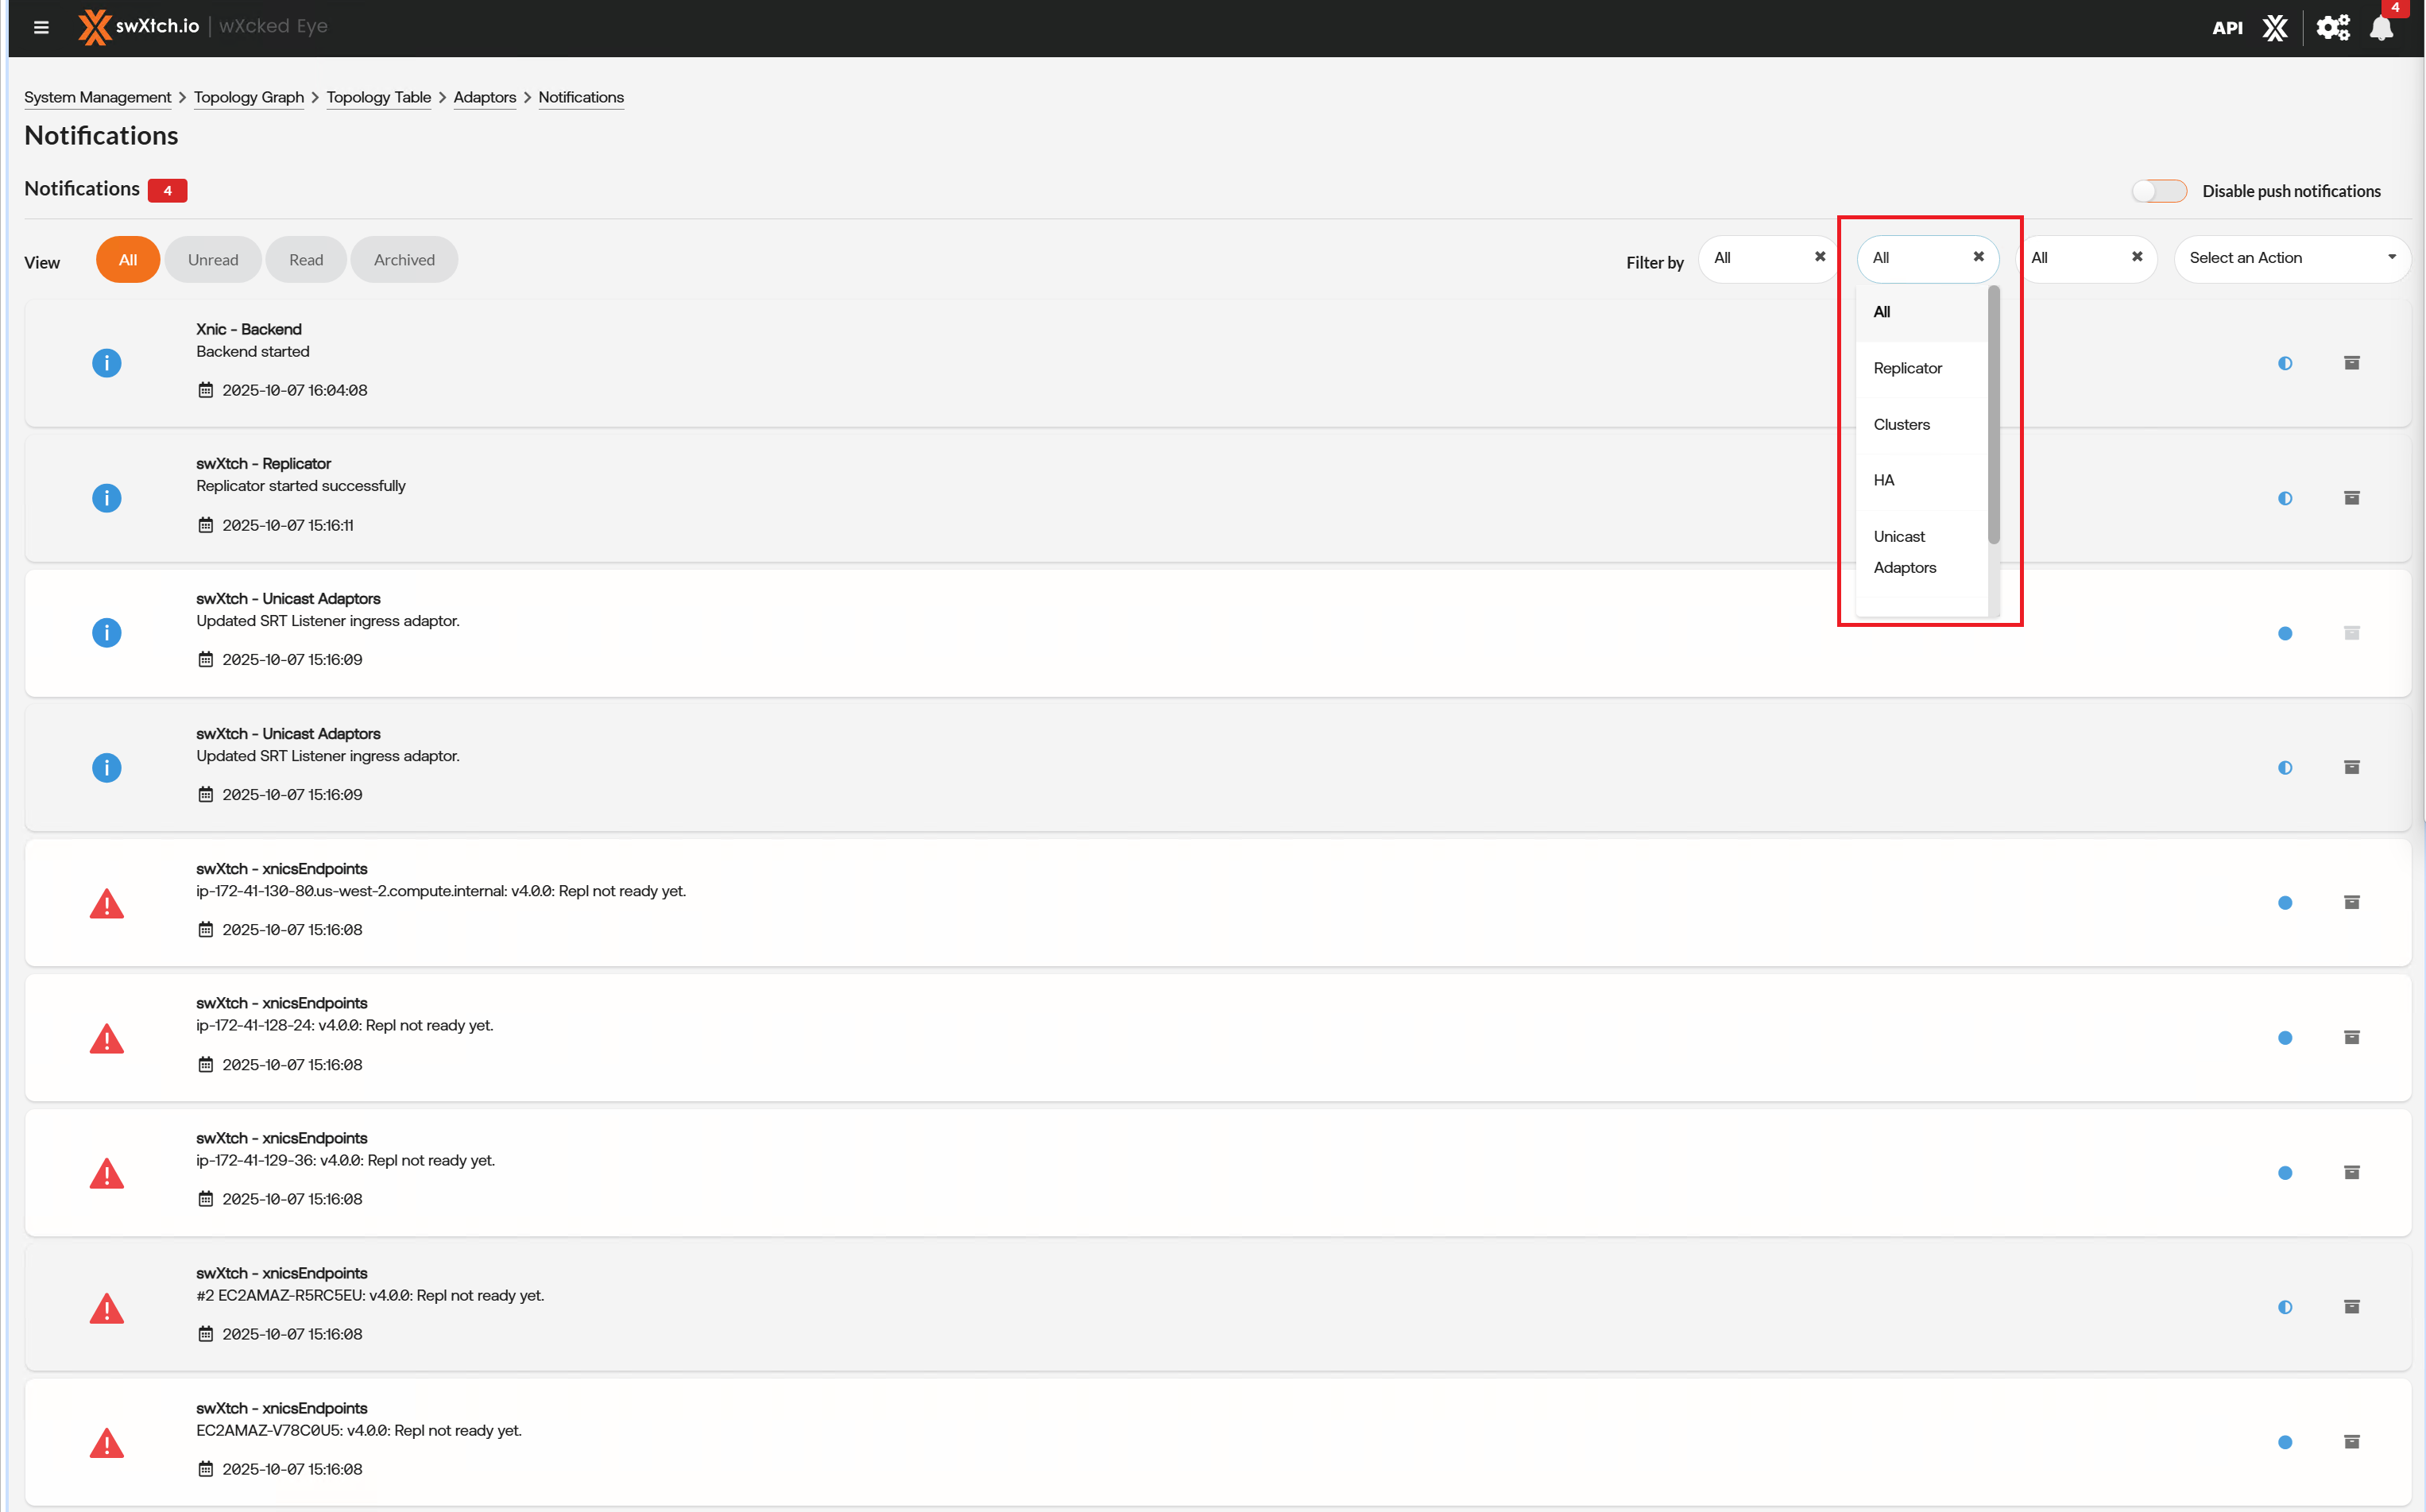The image size is (2426, 1512).
Task: Choose Replicator in the filter dropdown list
Action: pyautogui.click(x=1907, y=368)
